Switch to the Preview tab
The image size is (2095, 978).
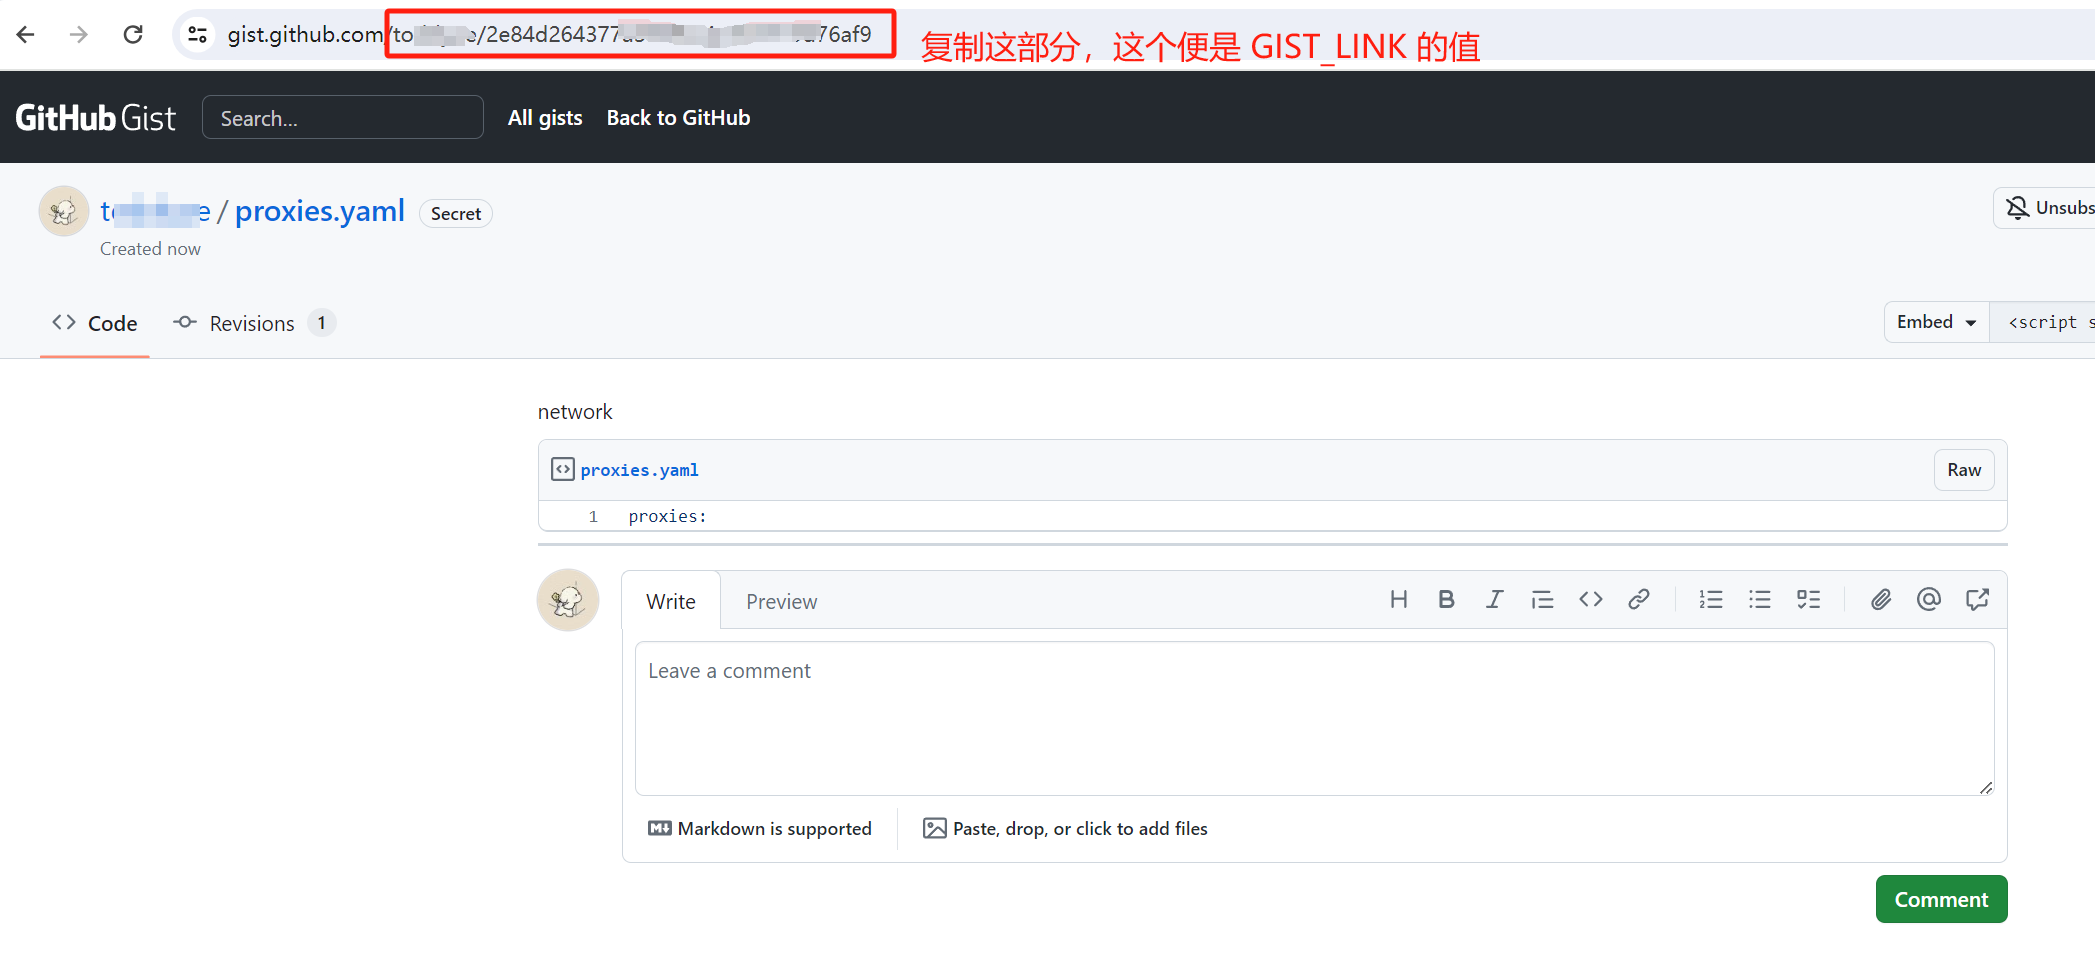(x=781, y=601)
